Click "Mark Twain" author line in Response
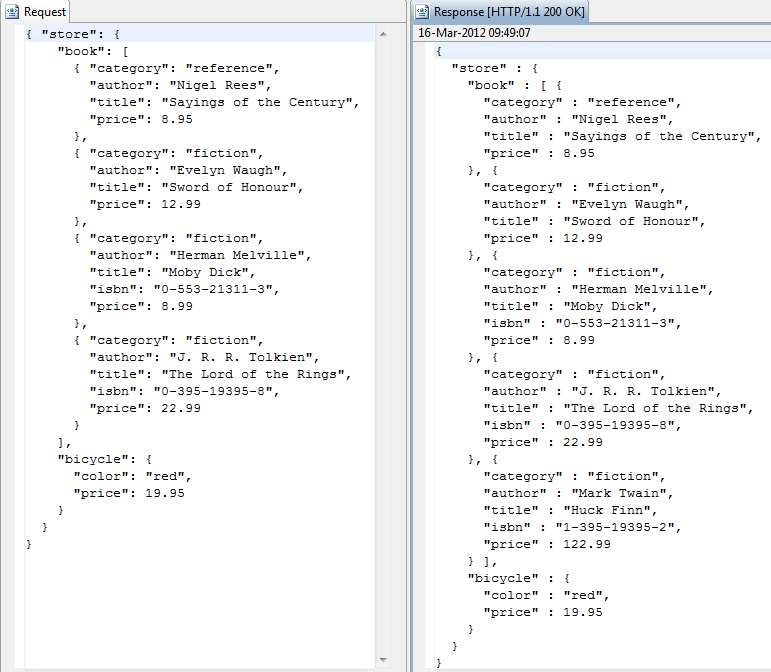 pos(579,494)
